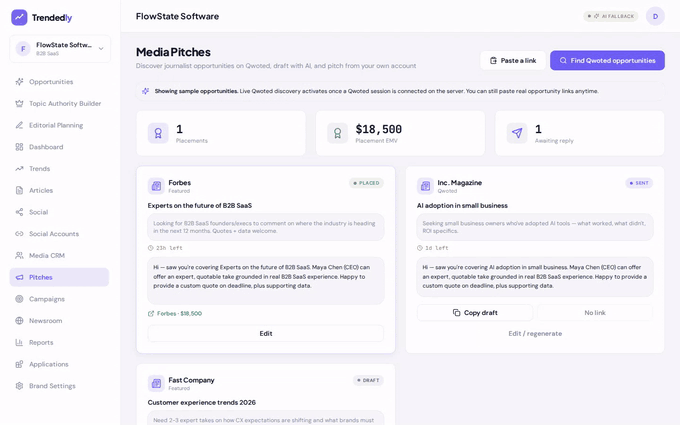The width and height of the screenshot is (680, 425).
Task: Click the DRAFT status badge
Action: [x=368, y=380]
